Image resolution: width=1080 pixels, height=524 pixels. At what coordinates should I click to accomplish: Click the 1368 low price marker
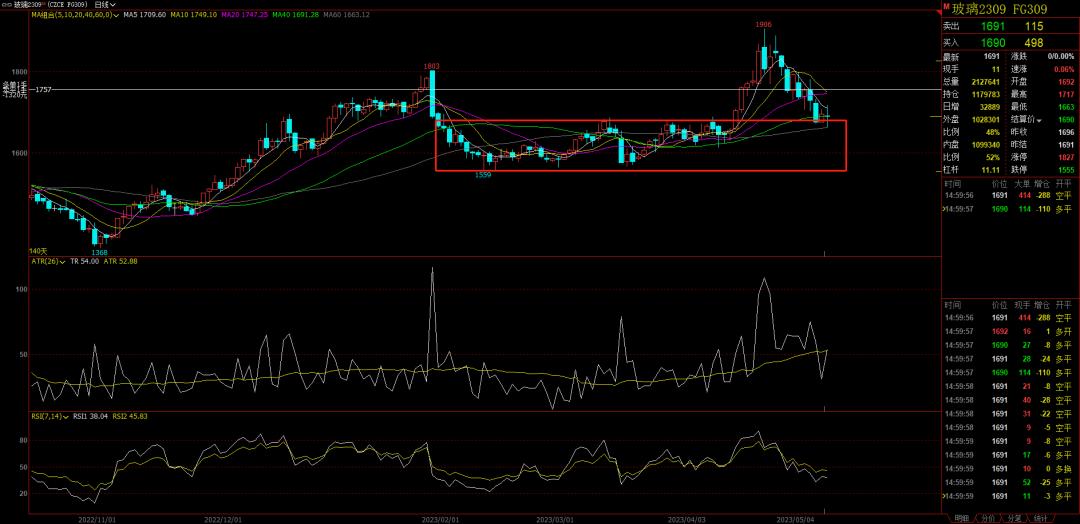[99, 253]
